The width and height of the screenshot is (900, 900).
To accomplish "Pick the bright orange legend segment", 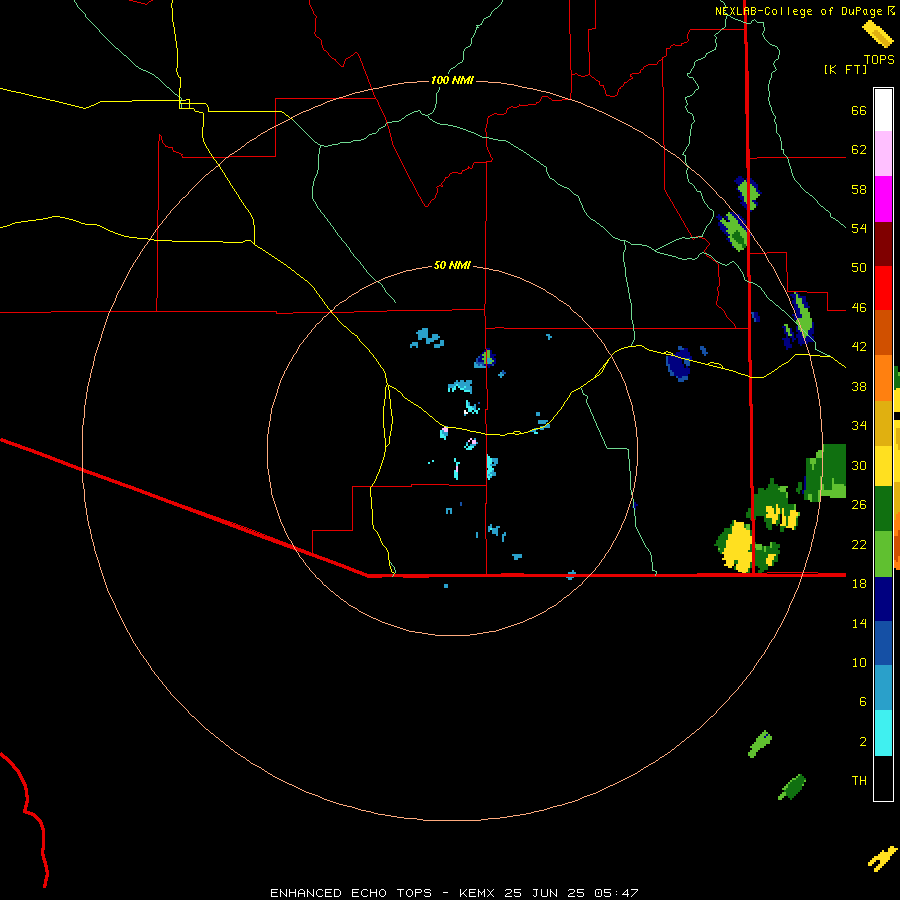I will pyautogui.click(x=883, y=378).
